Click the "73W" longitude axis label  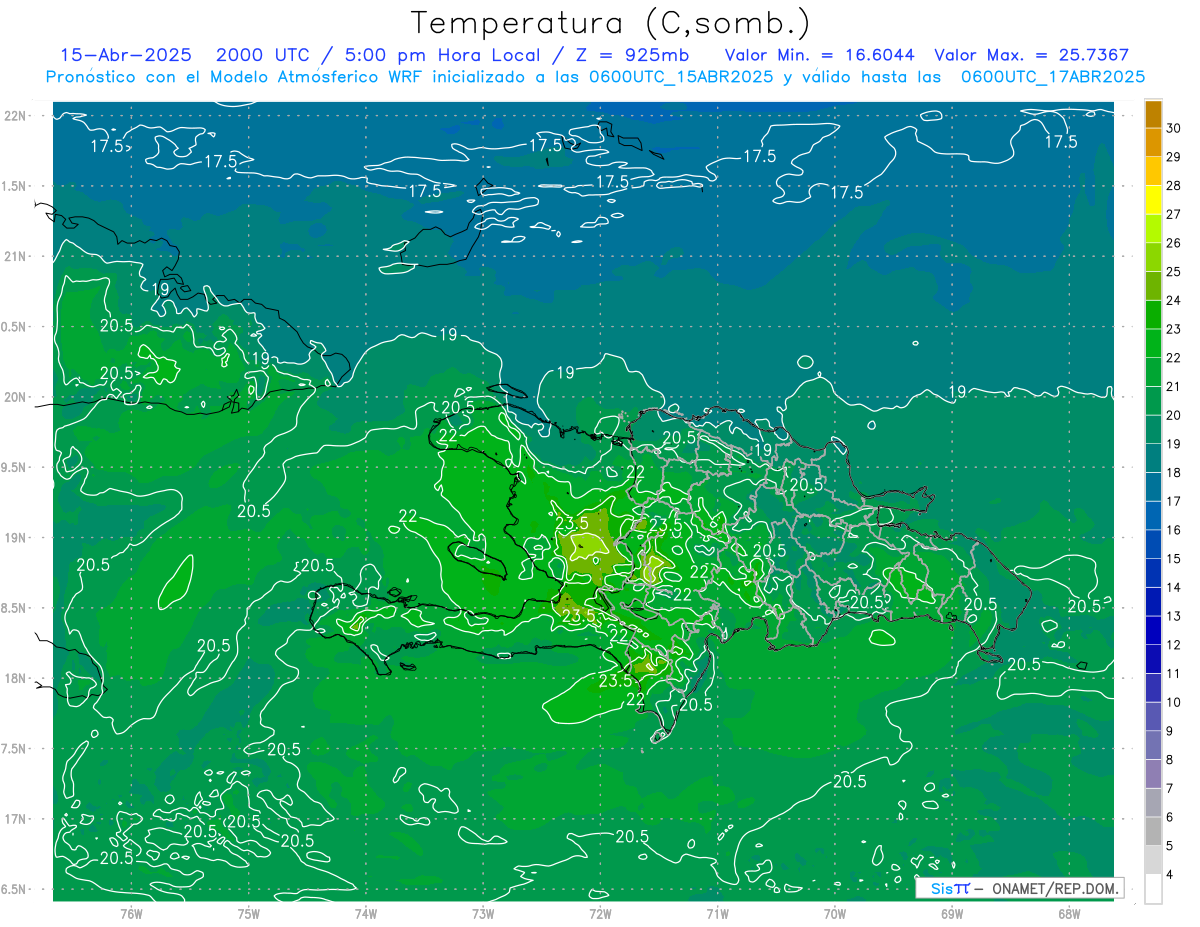tap(483, 914)
